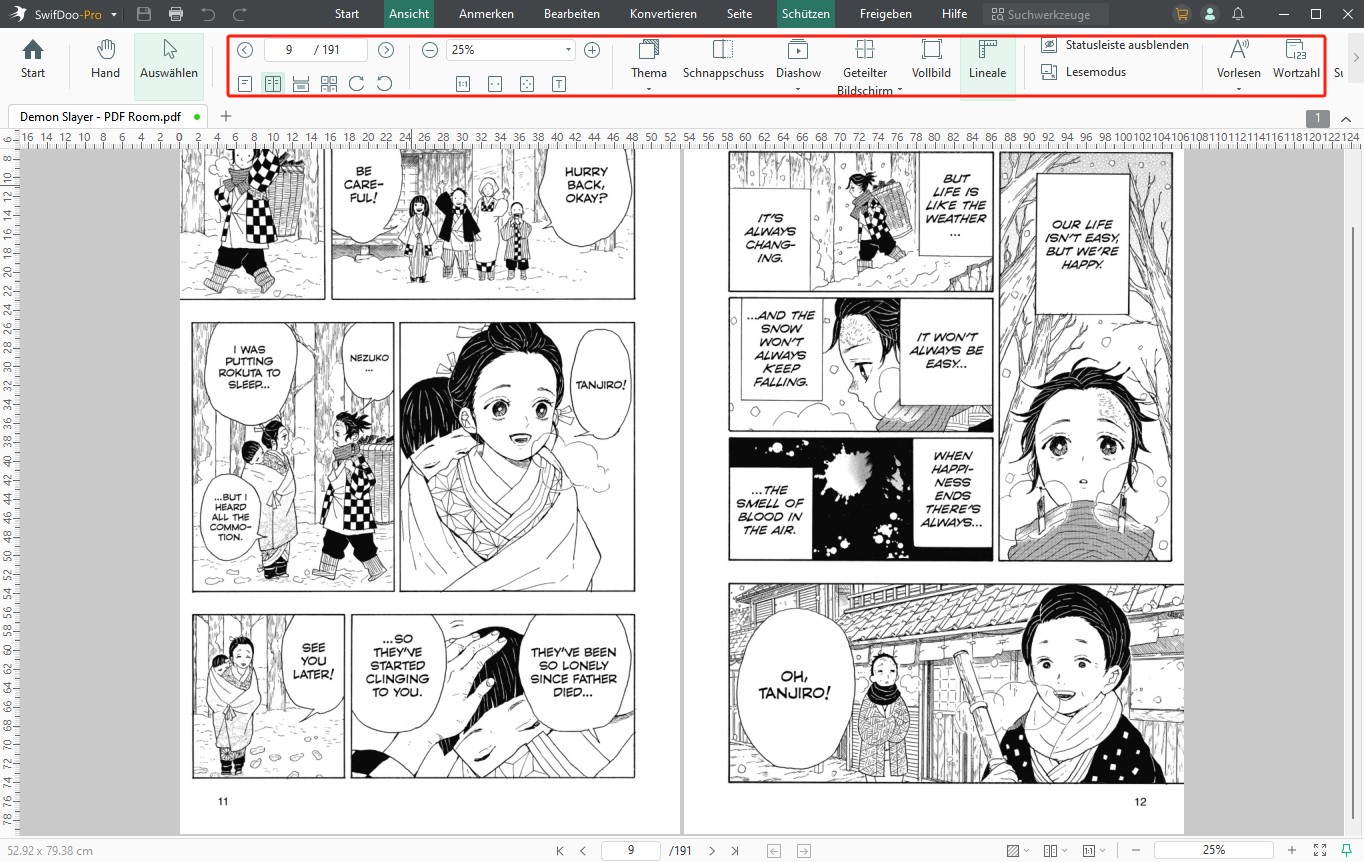Rotate the page clockwise

[x=357, y=83]
